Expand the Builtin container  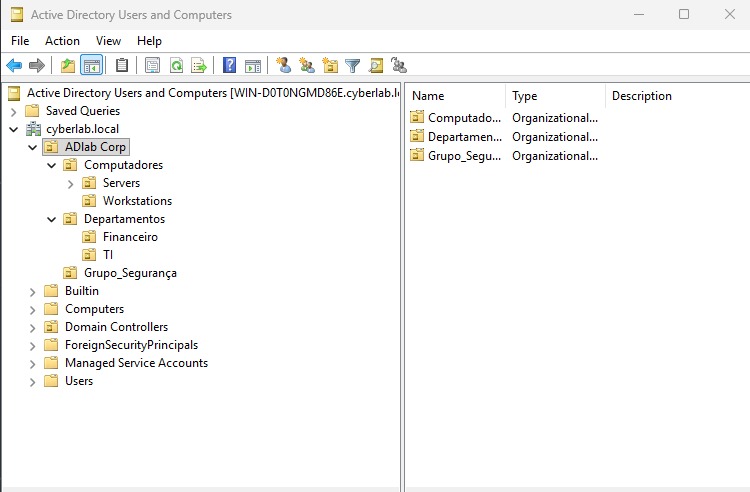(32, 292)
